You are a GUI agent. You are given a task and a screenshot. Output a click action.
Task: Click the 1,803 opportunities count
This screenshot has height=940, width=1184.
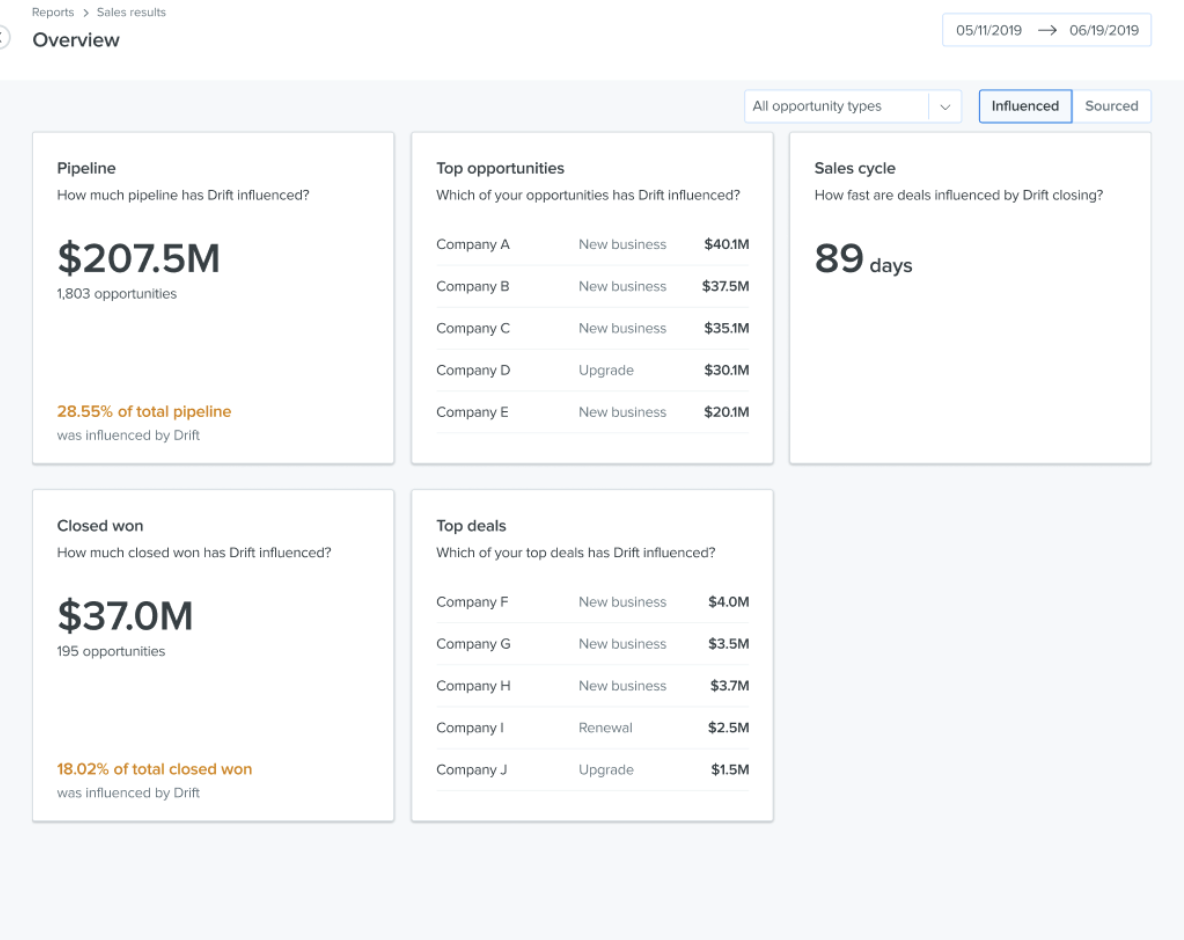(117, 294)
